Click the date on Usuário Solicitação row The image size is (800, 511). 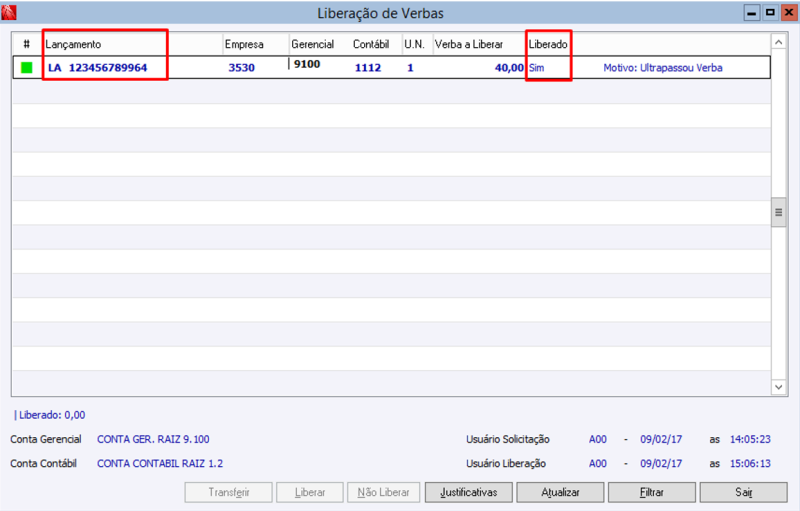pos(661,439)
